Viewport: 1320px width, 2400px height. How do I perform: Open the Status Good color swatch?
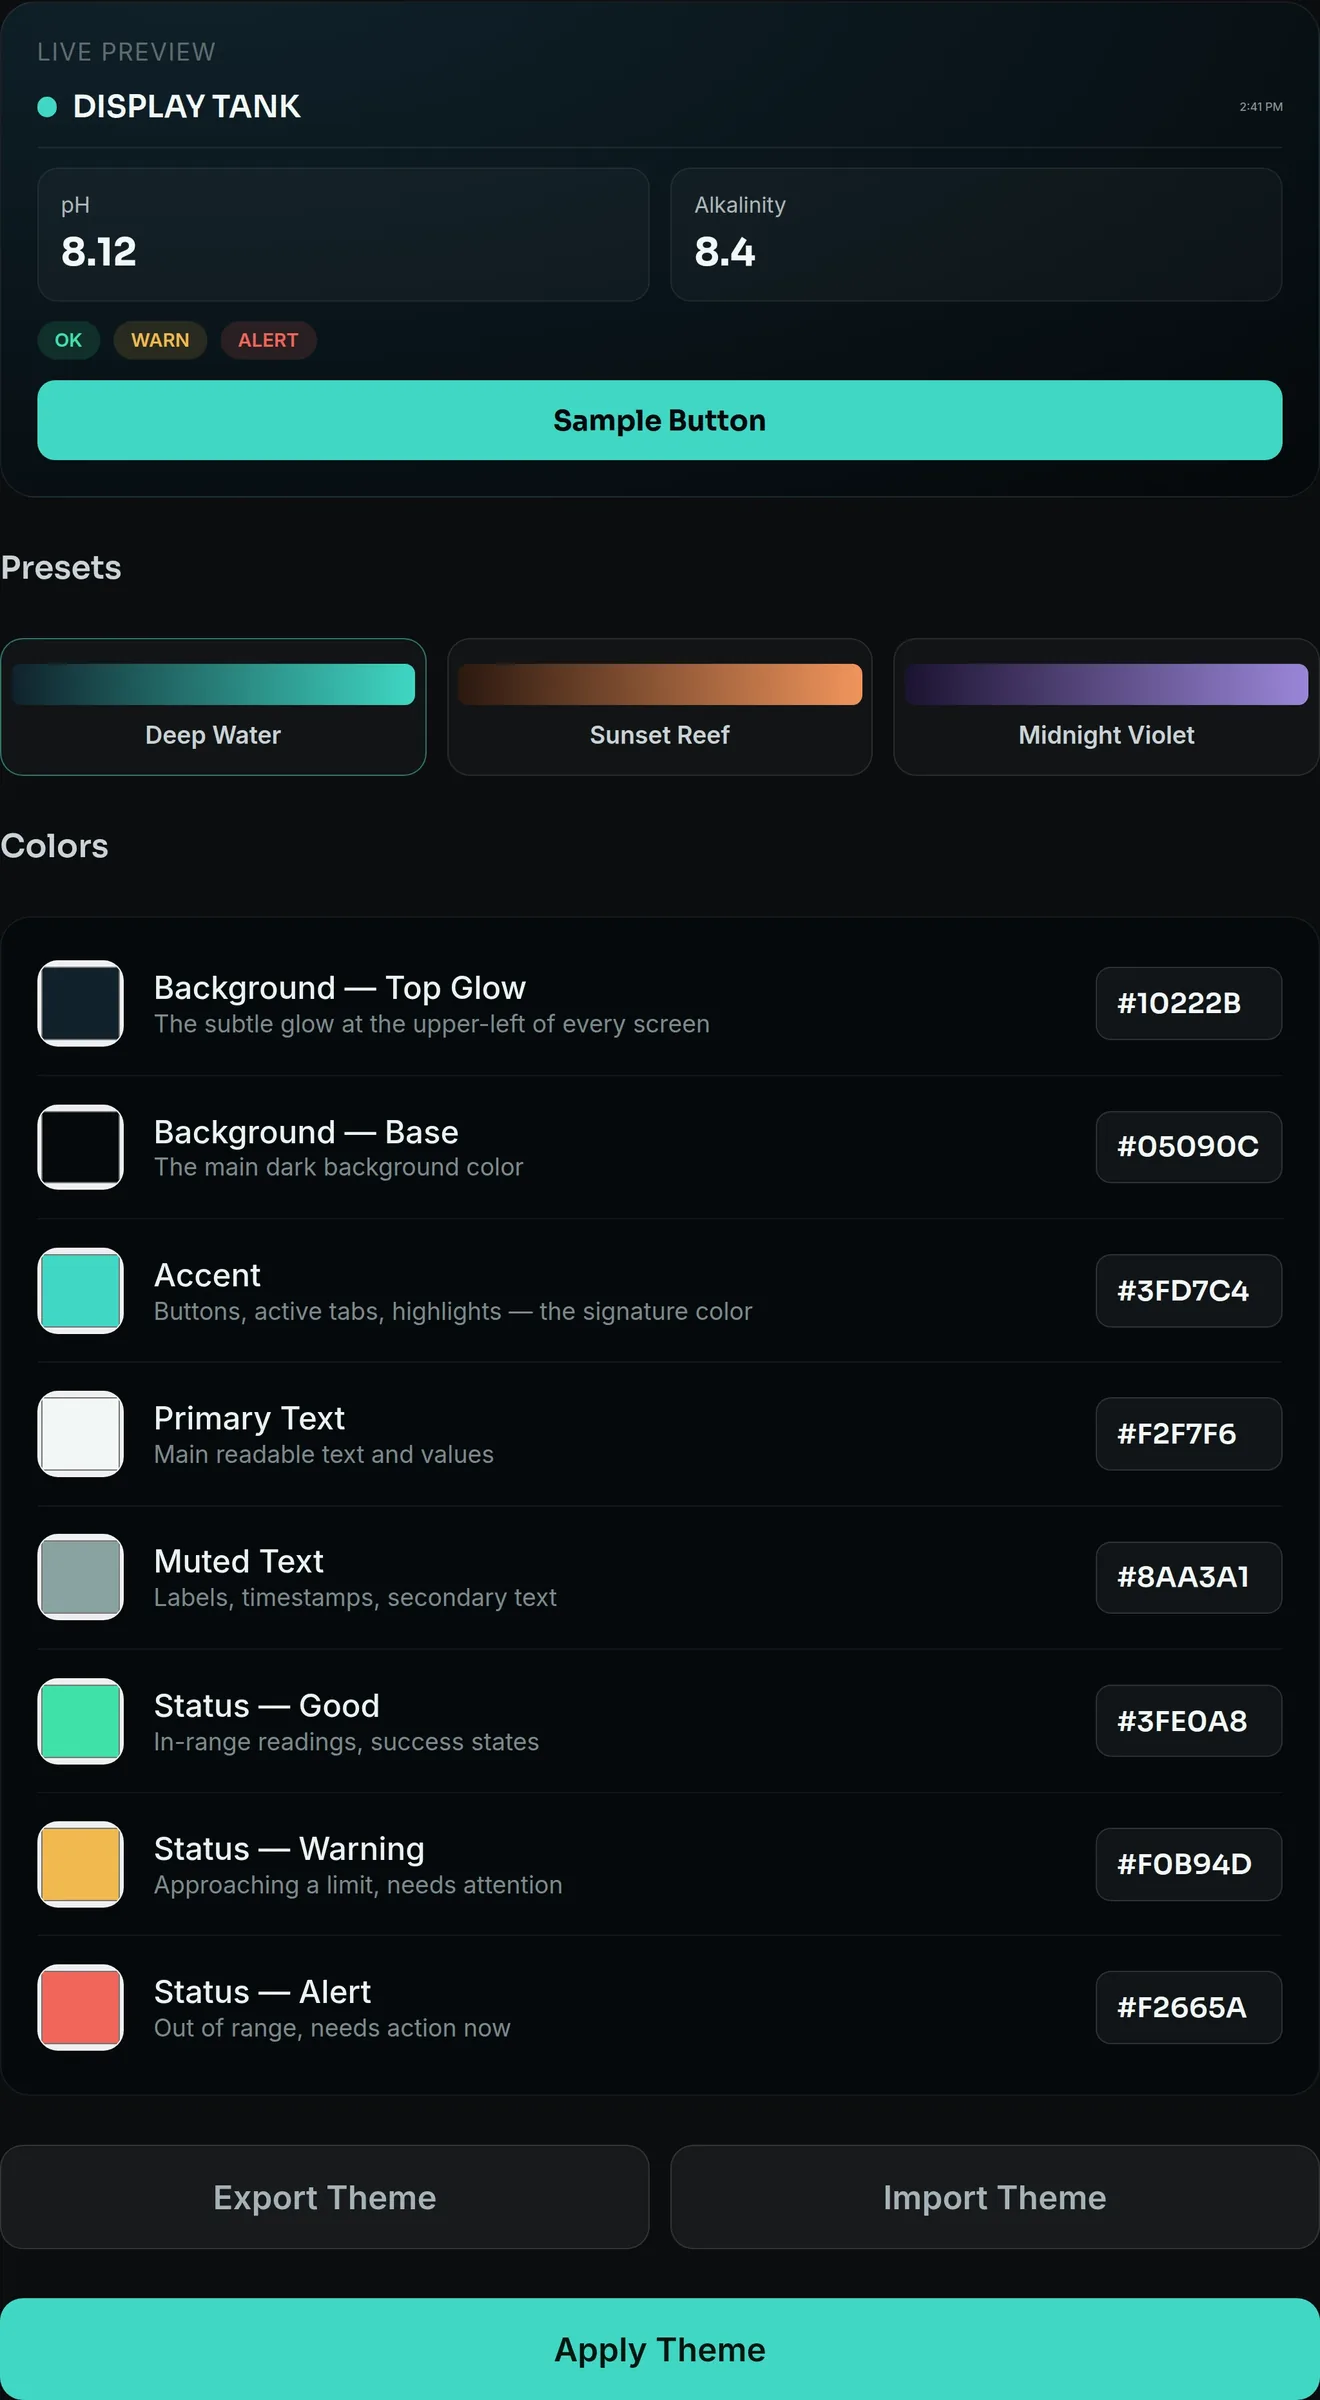pos(80,1721)
